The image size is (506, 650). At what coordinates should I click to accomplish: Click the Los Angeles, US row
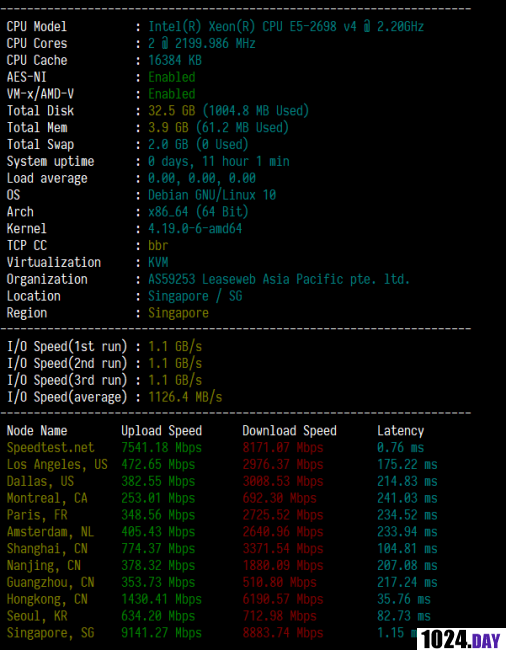point(222,464)
